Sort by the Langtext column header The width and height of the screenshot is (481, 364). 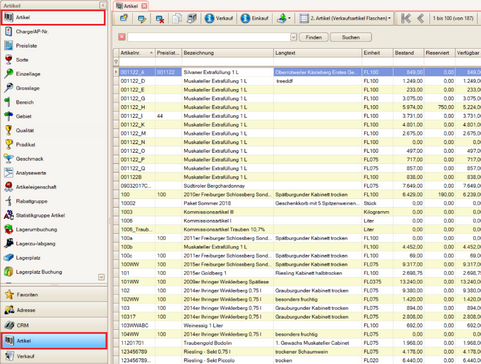coord(317,53)
